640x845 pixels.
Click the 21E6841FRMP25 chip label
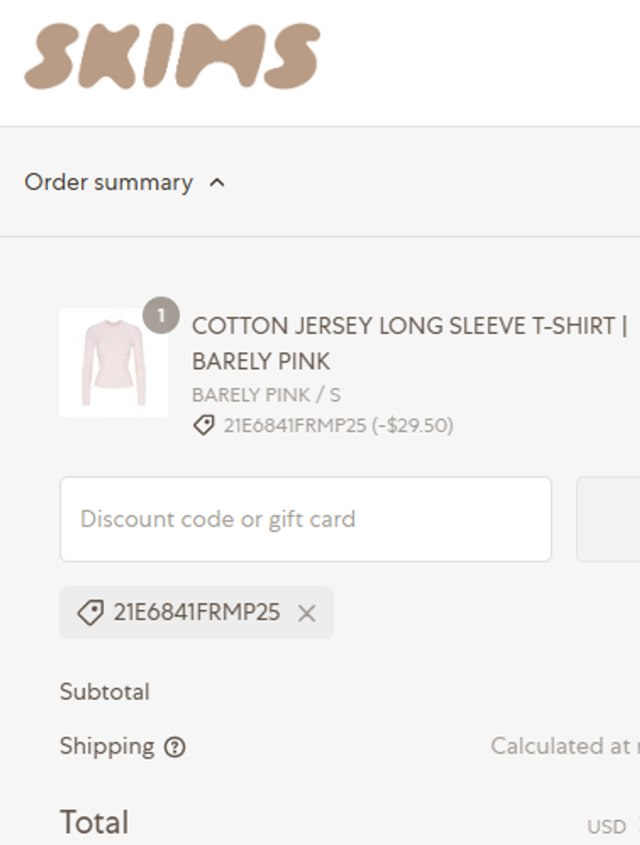(x=196, y=612)
